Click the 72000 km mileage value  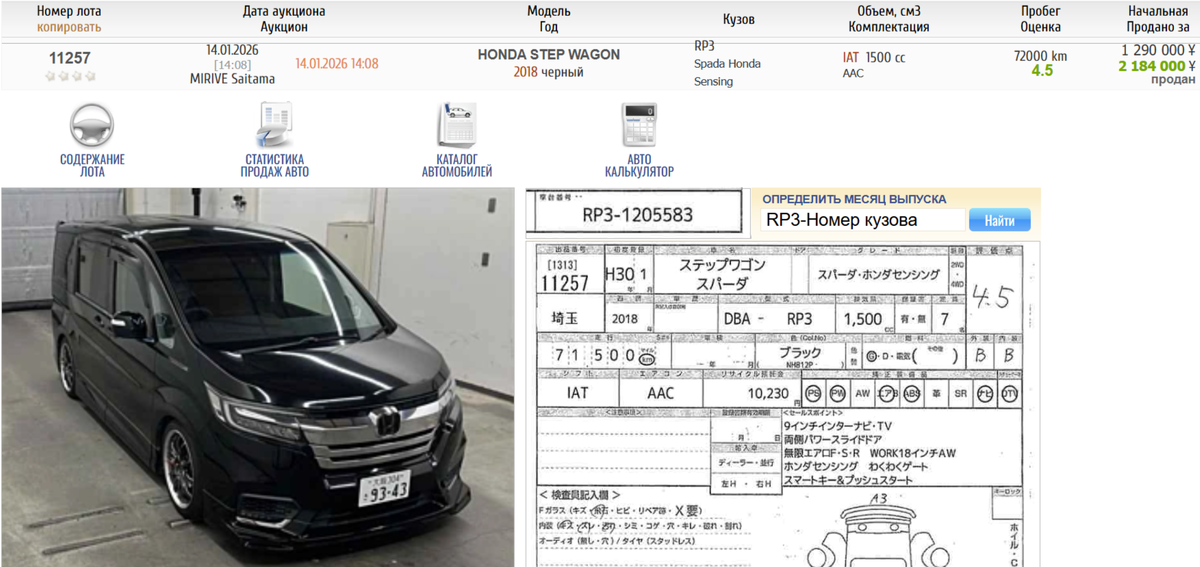click(1041, 56)
